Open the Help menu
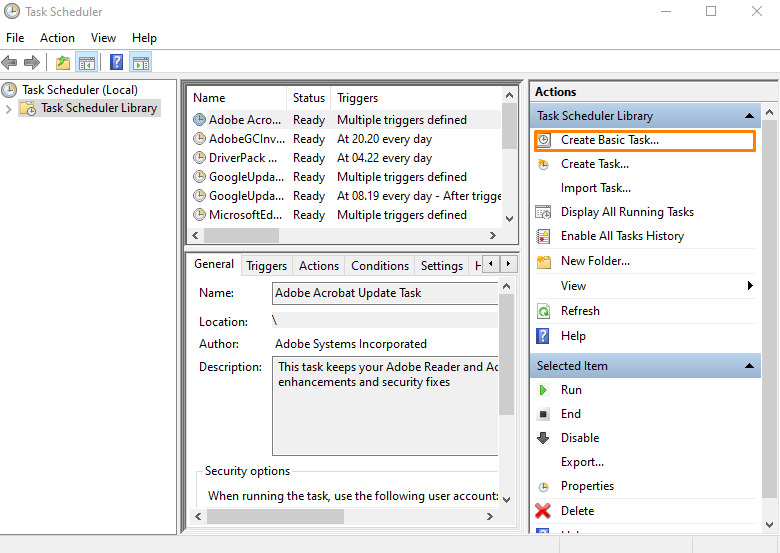This screenshot has height=553, width=780. click(144, 38)
